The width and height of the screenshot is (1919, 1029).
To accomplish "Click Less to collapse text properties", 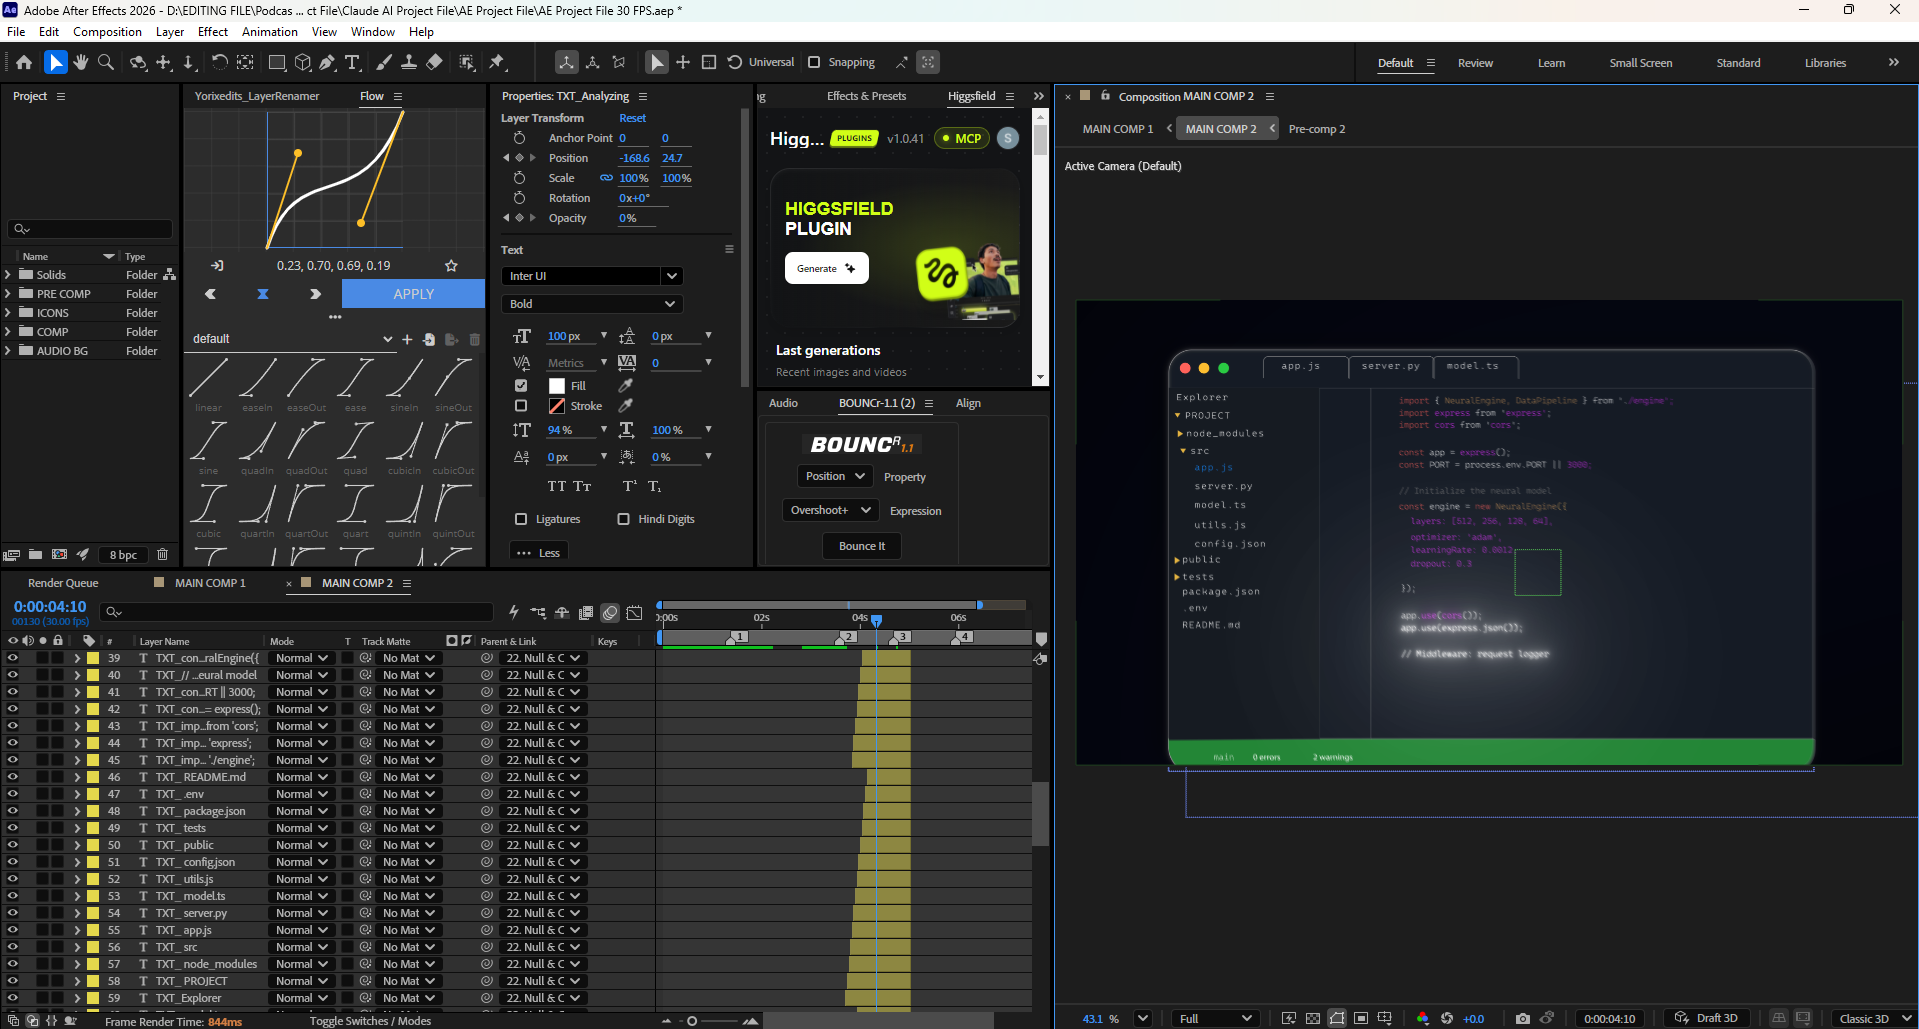I will pos(539,553).
